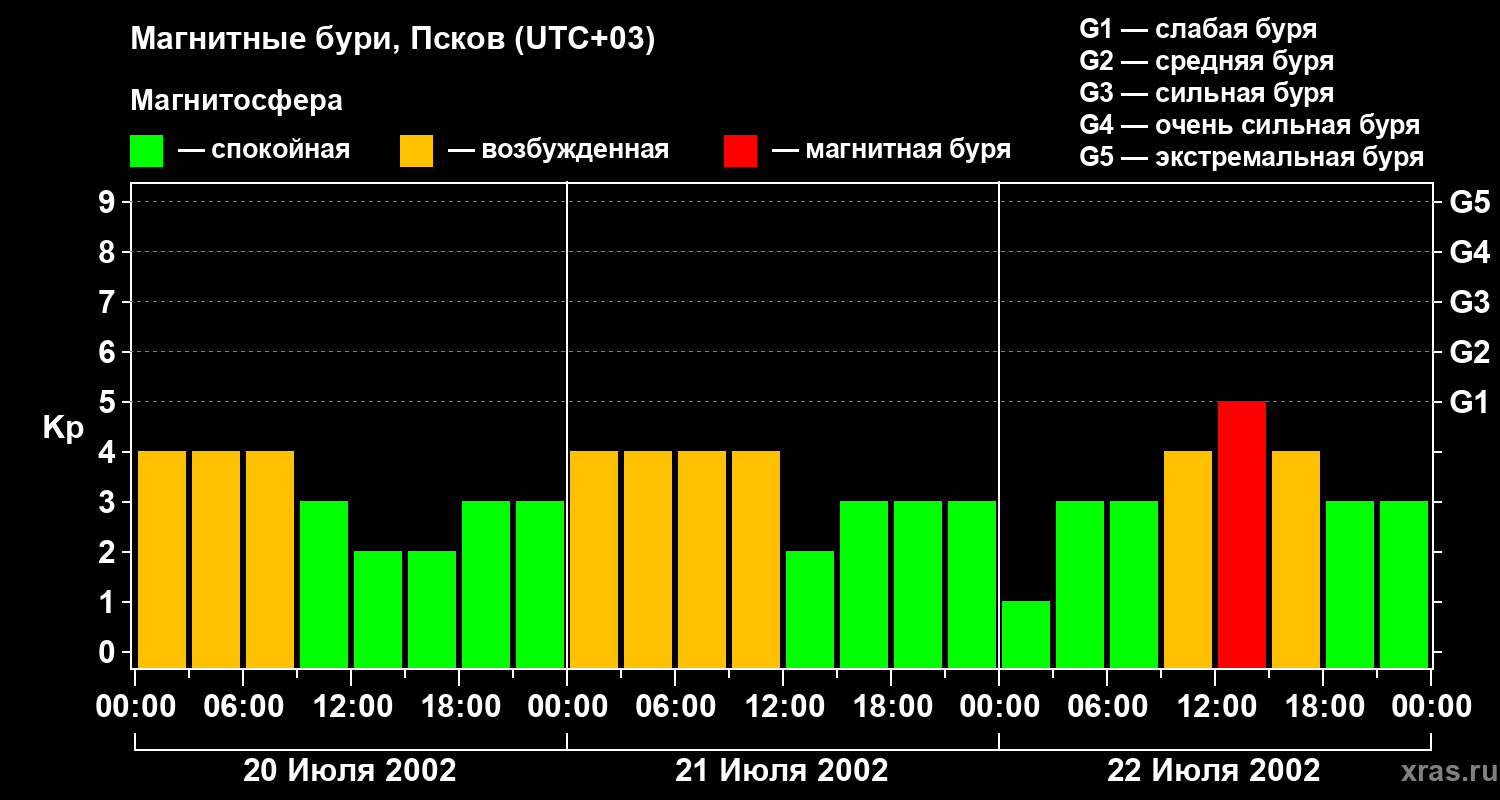Click the '— магнитная буря' legend label
The image size is (1500, 800).
[891, 151]
